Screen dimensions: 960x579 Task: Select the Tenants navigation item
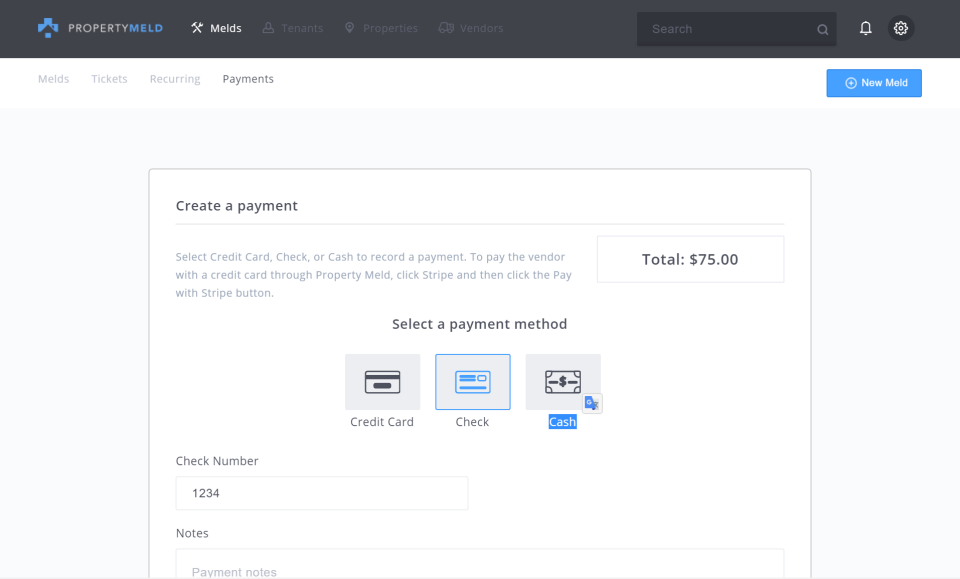point(292,28)
